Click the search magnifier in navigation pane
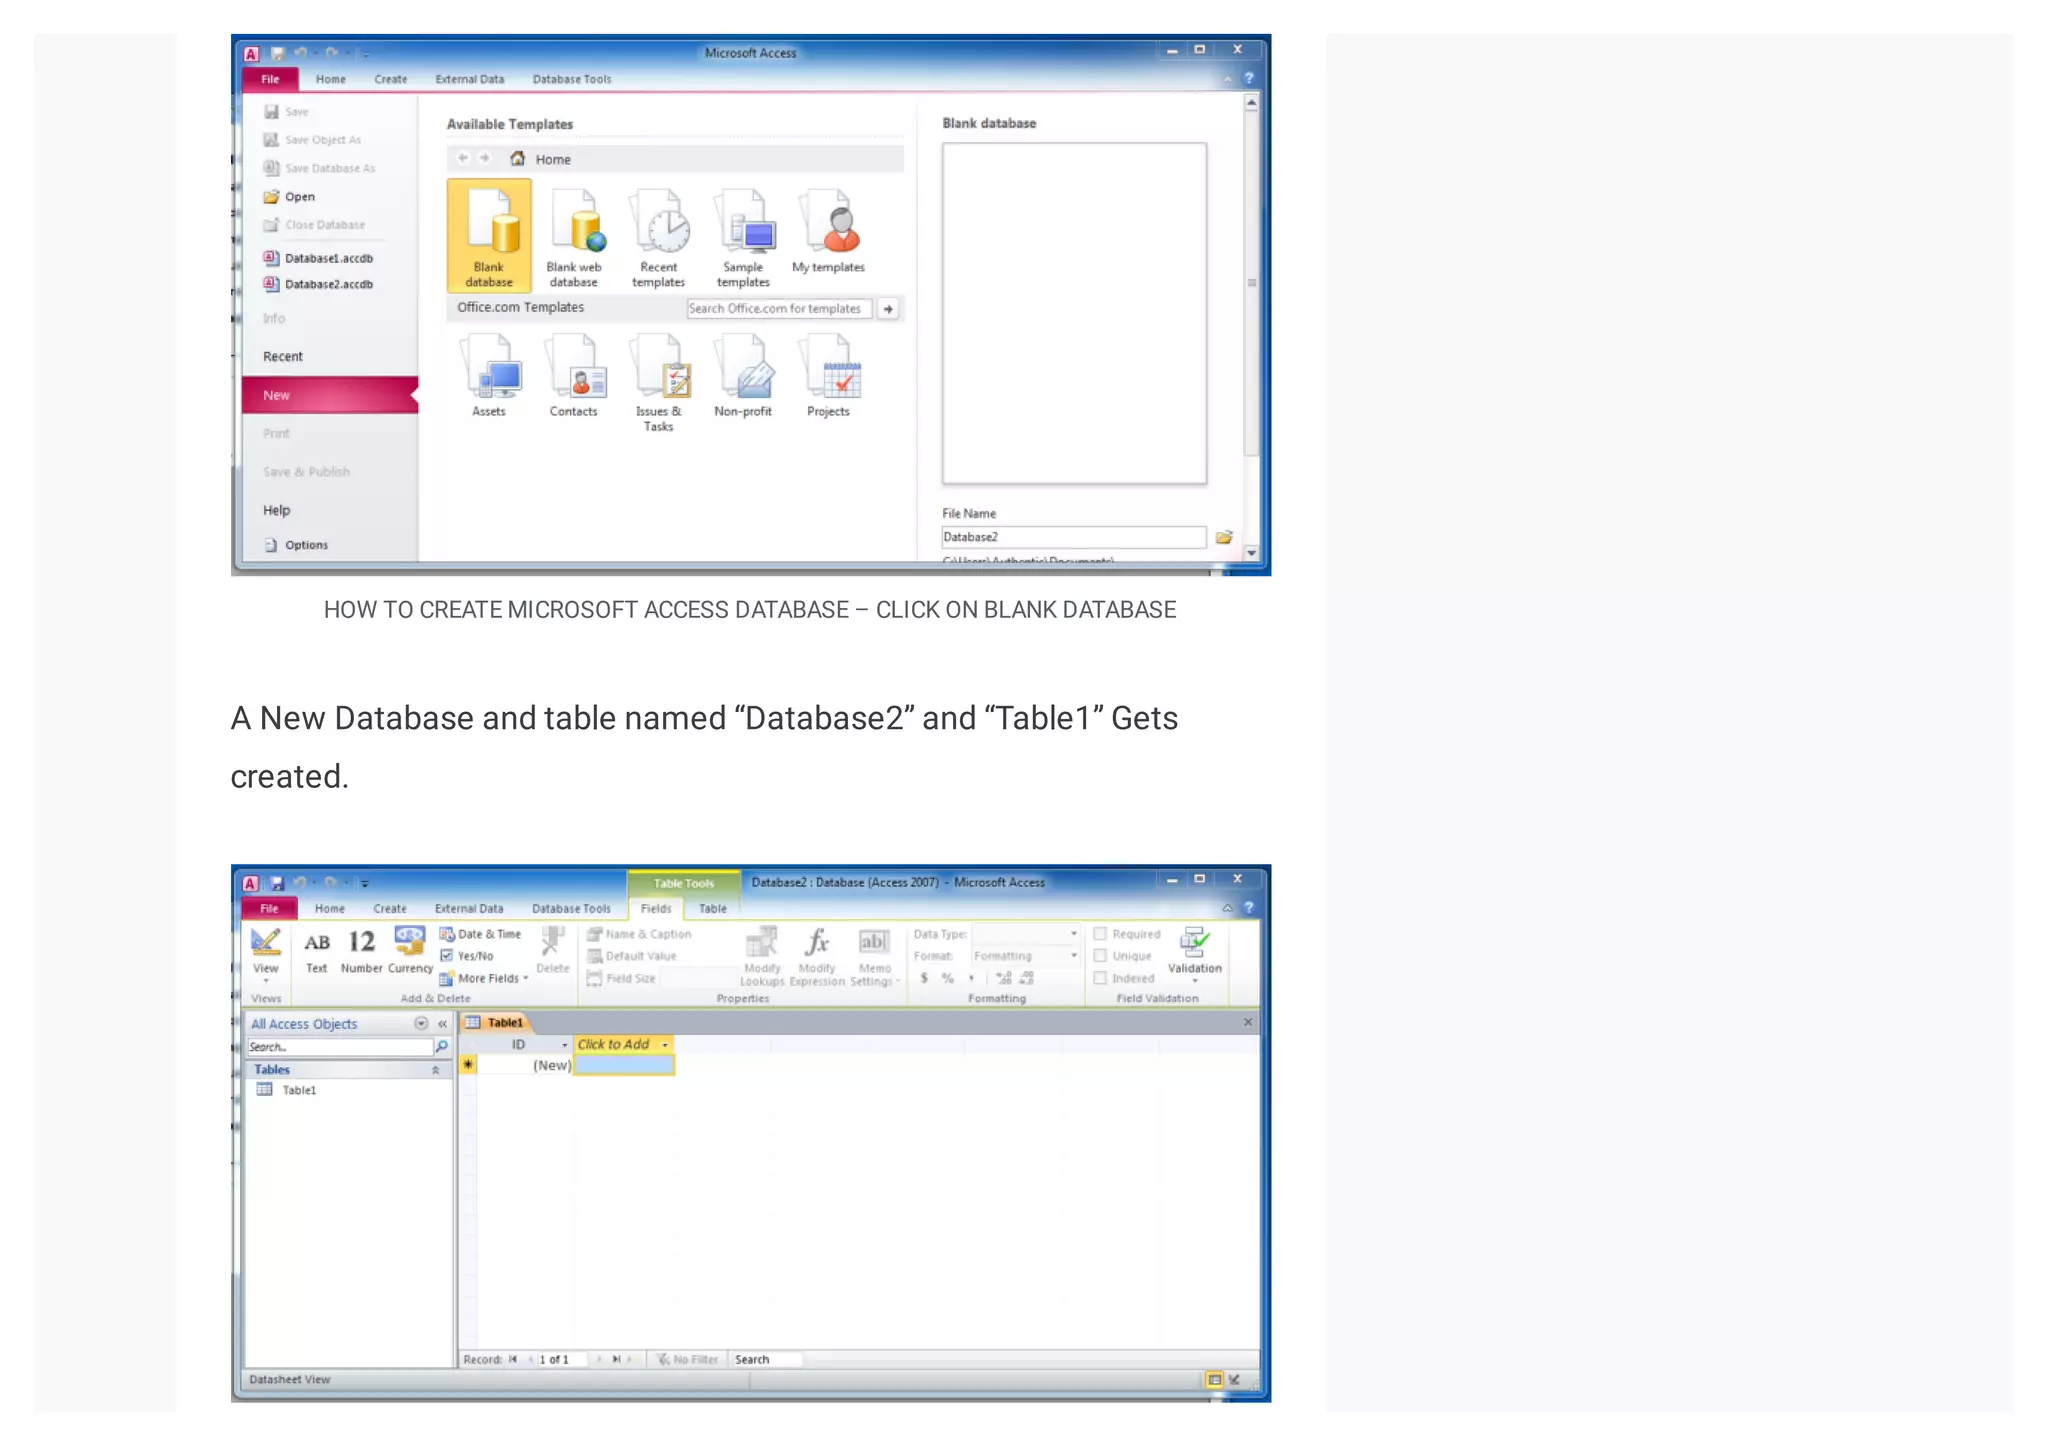The width and height of the screenshot is (2048, 1447). pyautogui.click(x=441, y=1046)
